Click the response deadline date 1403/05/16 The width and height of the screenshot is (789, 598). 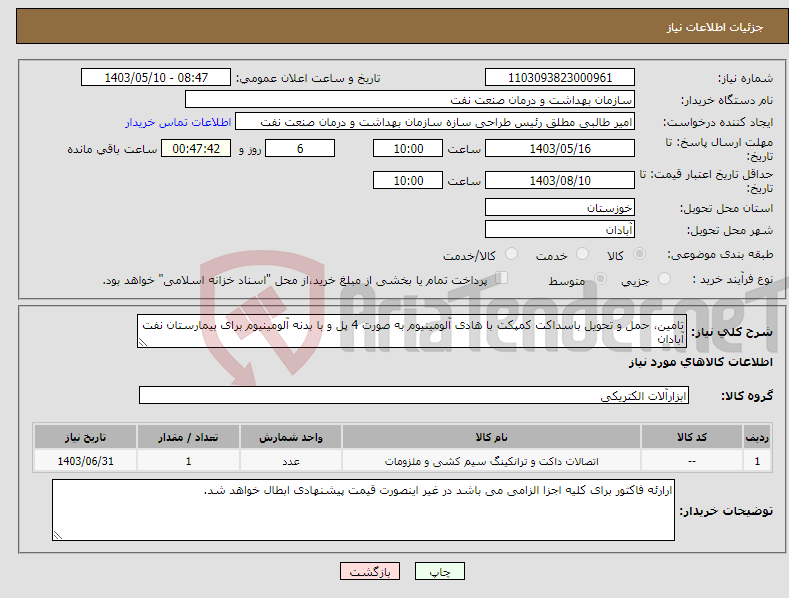pyautogui.click(x=560, y=148)
